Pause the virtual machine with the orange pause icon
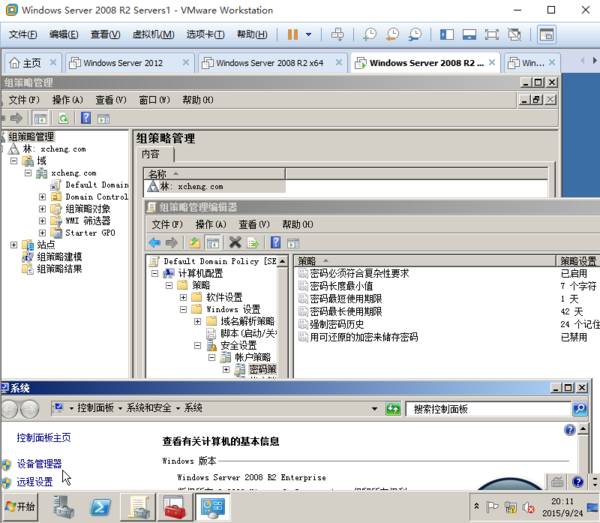Viewport: 600px width, 523px height. 293,34
